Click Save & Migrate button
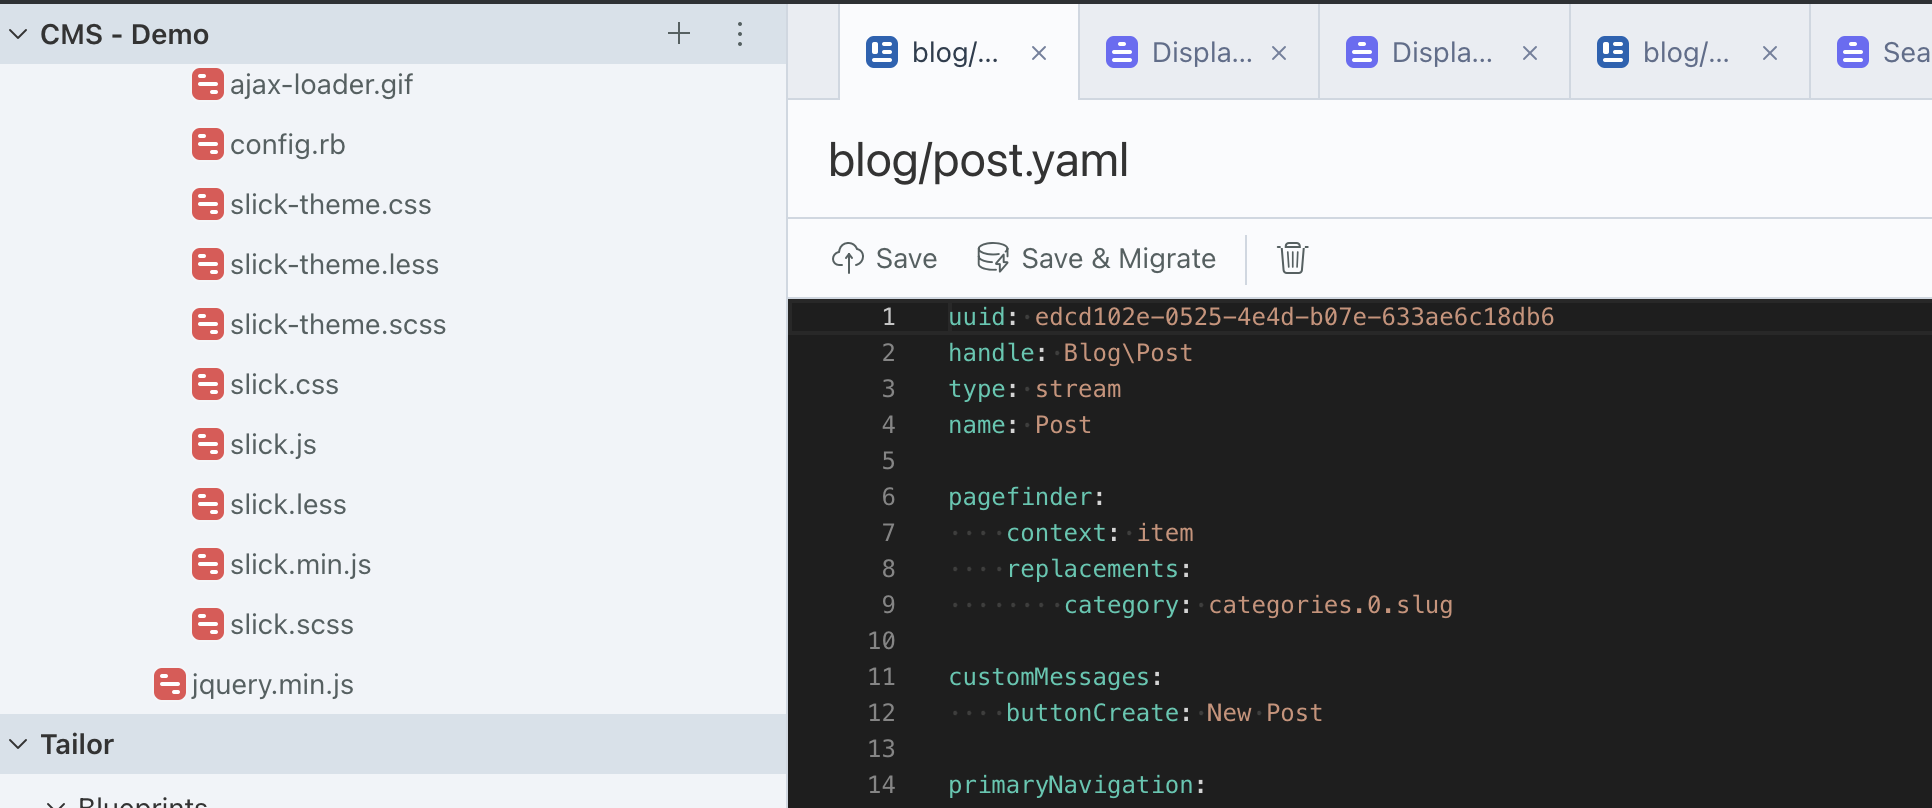This screenshot has height=808, width=1932. pos(1096,258)
